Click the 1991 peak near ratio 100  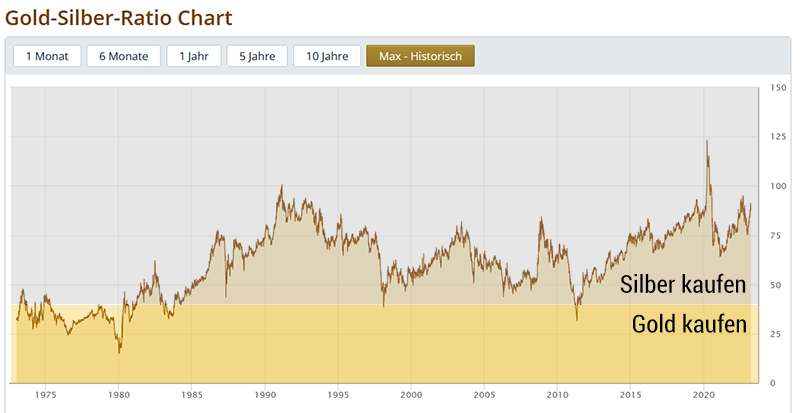tap(281, 187)
